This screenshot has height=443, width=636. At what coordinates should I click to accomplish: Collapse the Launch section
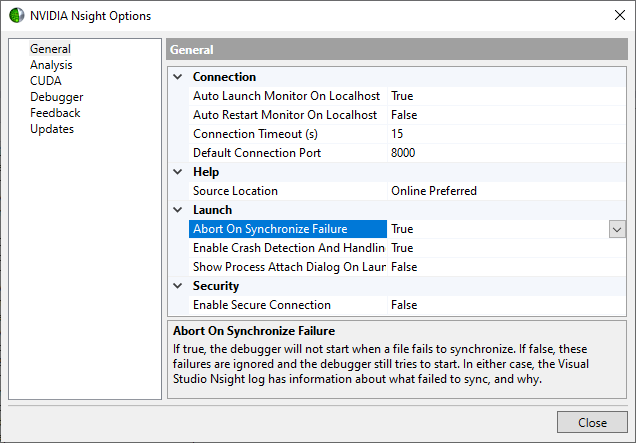[178, 210]
